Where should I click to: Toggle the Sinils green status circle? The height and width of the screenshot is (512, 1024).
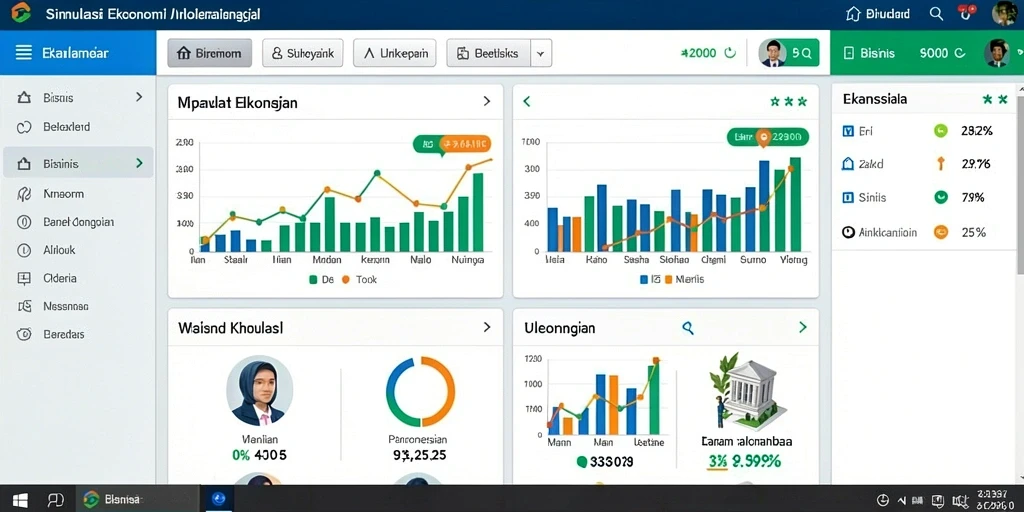(940, 197)
